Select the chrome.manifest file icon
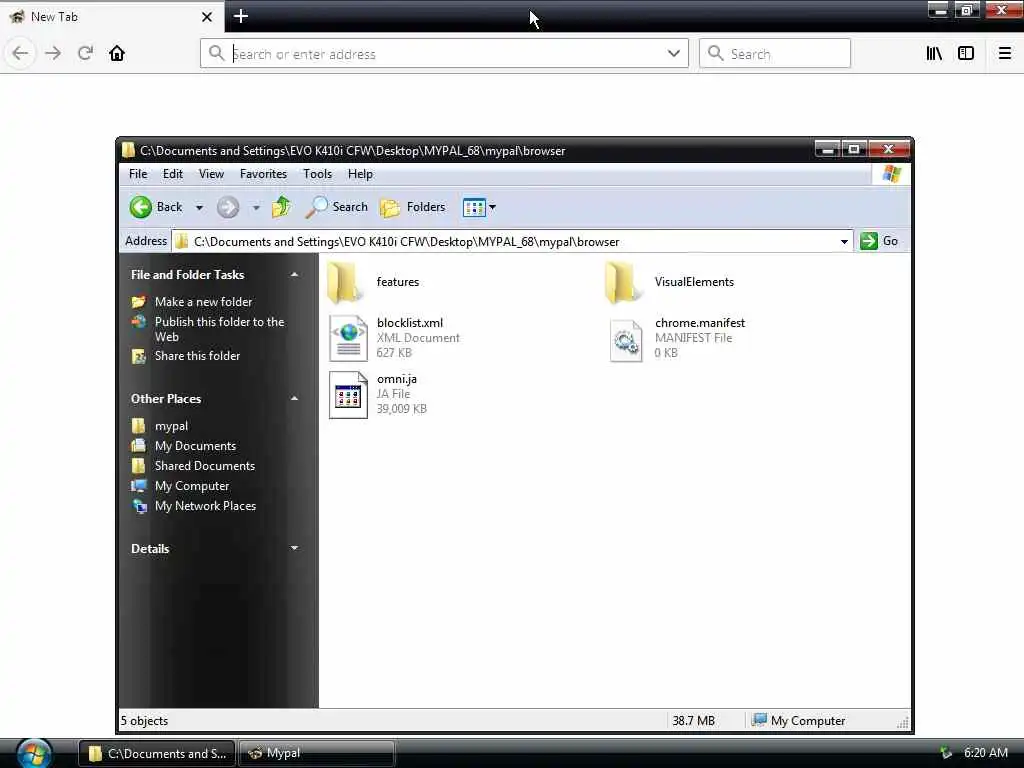Viewport: 1024px width, 768px height. [626, 340]
